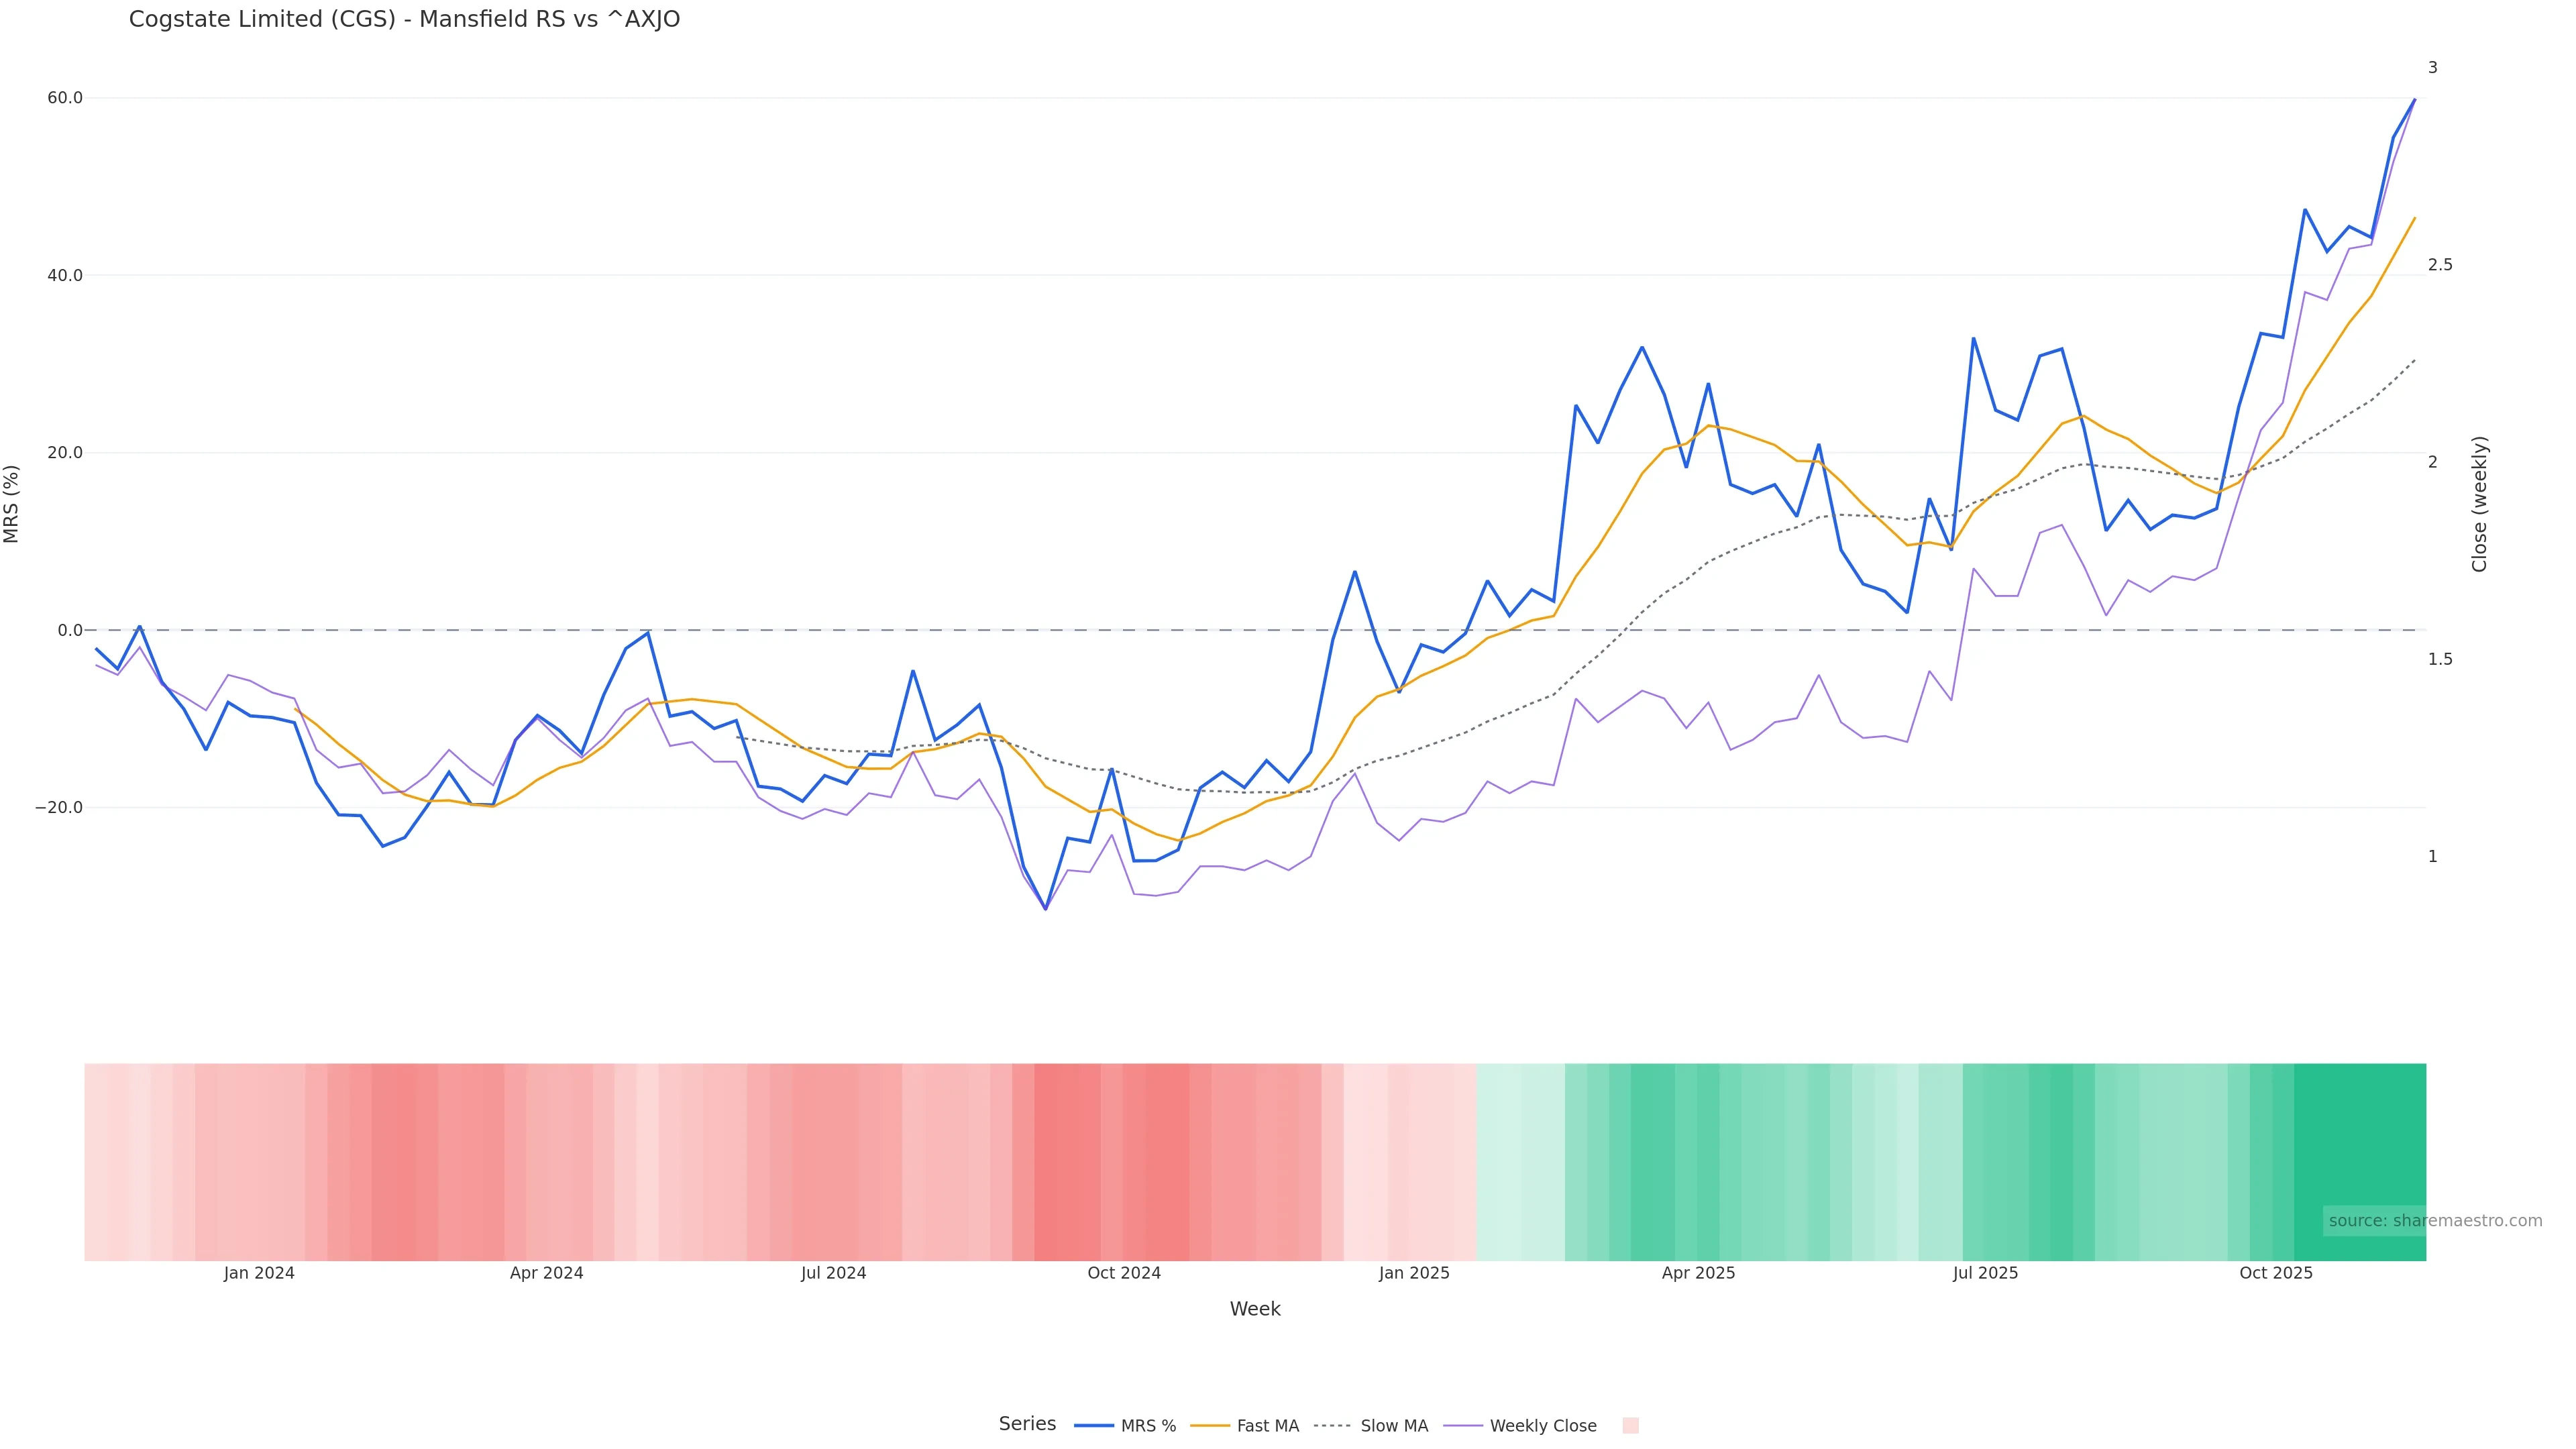Click the −20.0 tick on MRS axis
This screenshot has width=2576, height=1449.
59,807
